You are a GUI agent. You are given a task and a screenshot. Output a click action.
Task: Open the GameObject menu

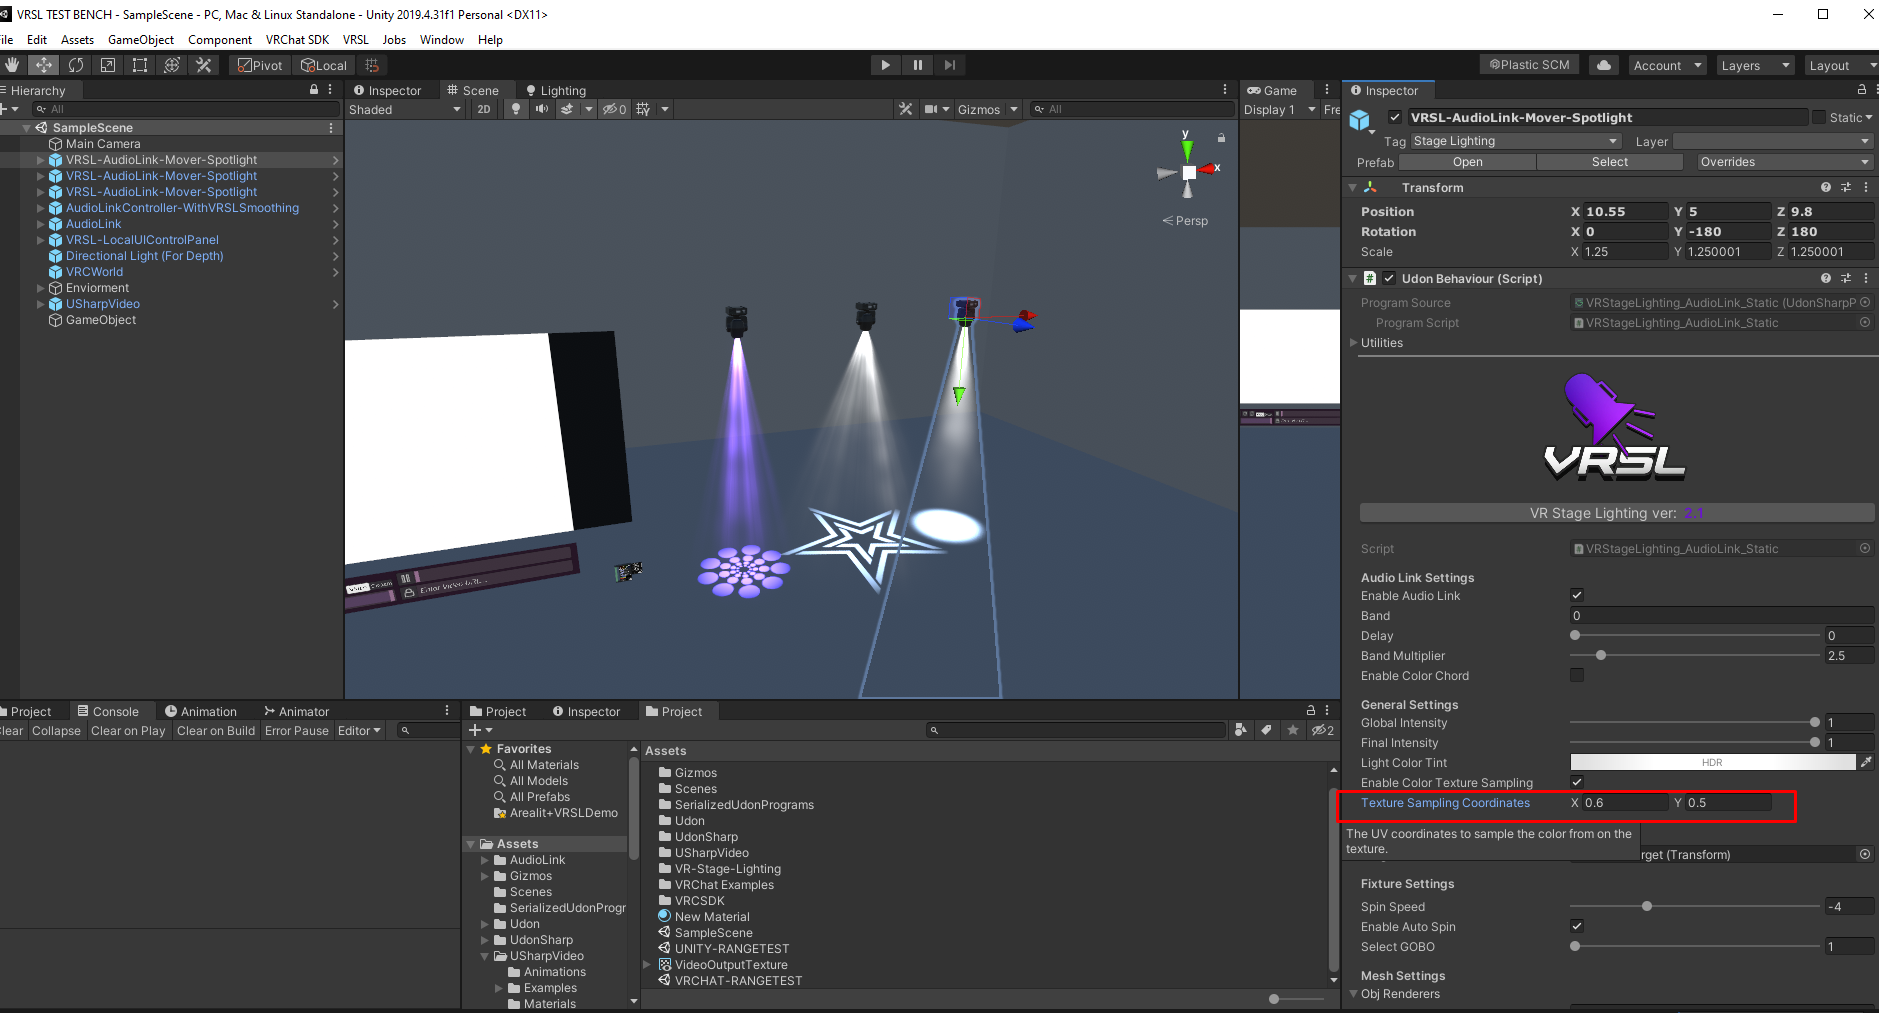point(141,40)
